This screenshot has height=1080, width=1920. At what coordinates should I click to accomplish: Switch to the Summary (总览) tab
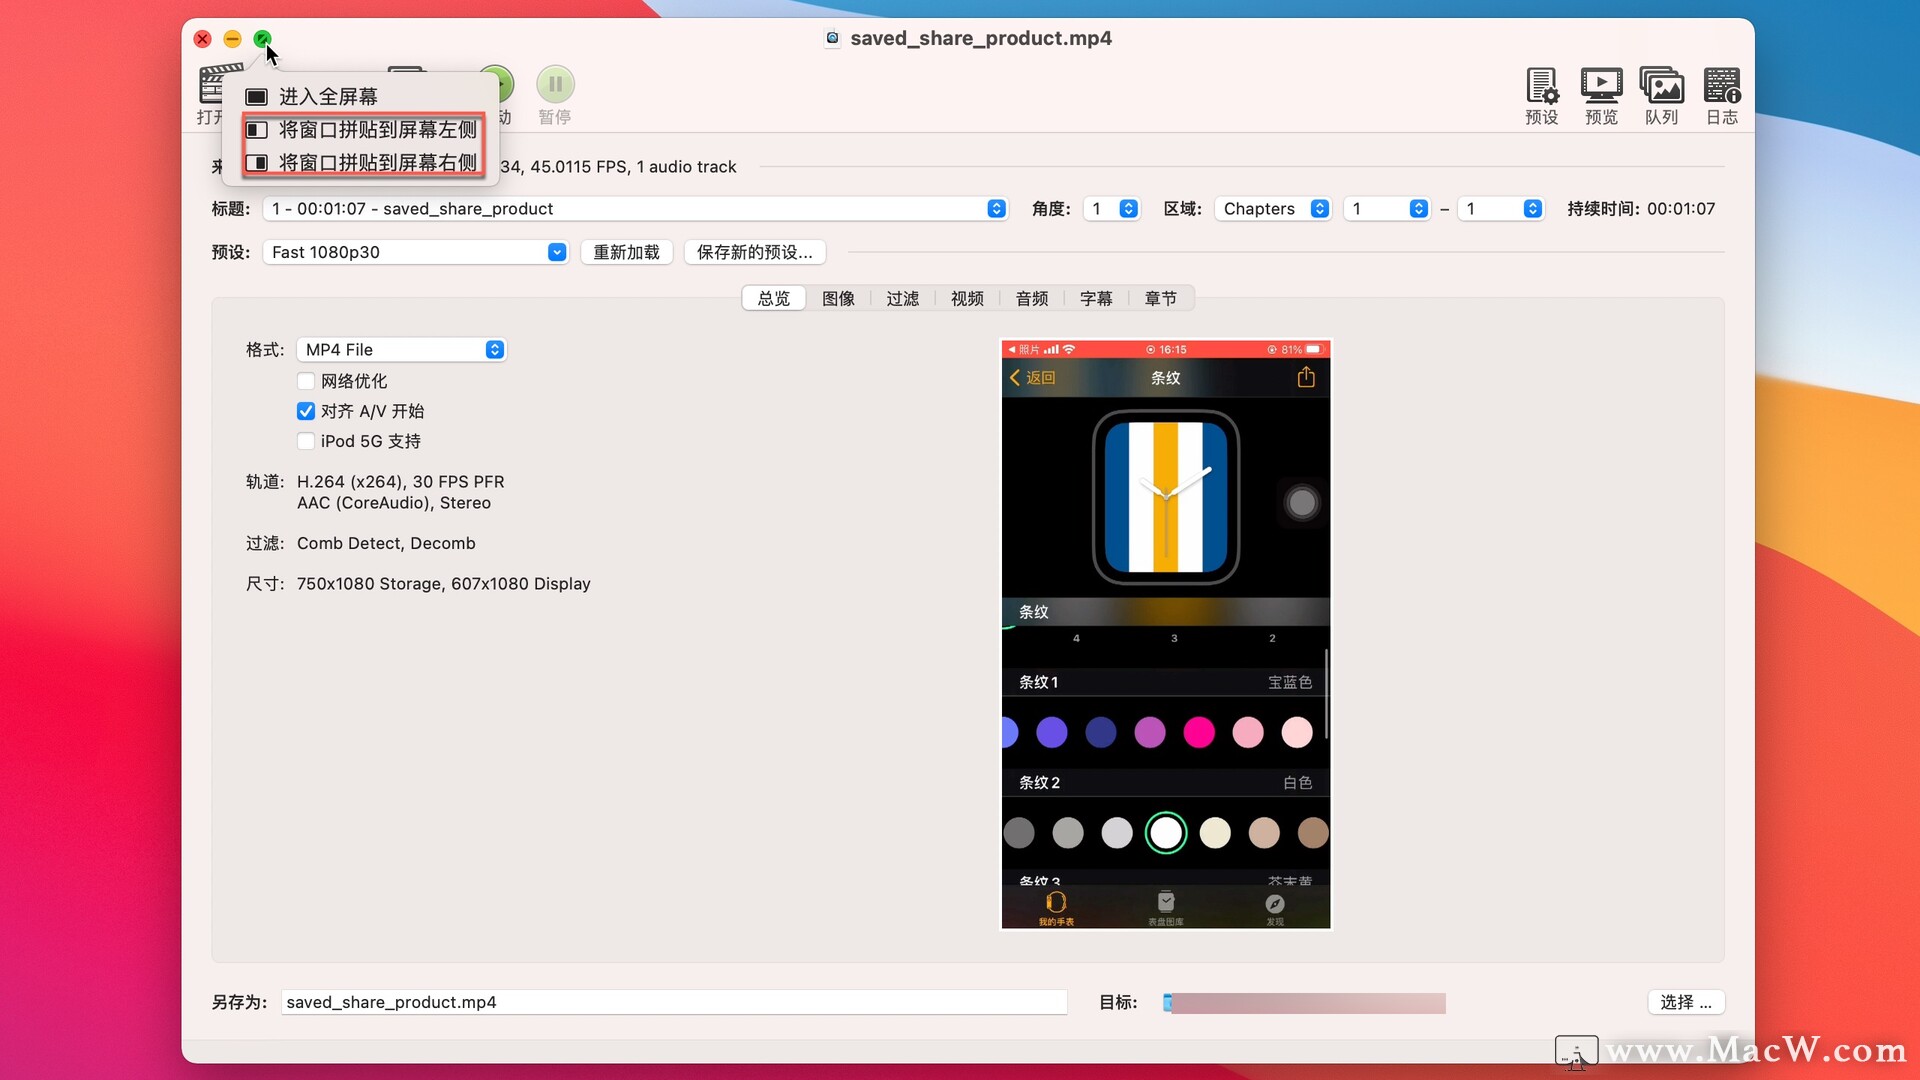[774, 298]
